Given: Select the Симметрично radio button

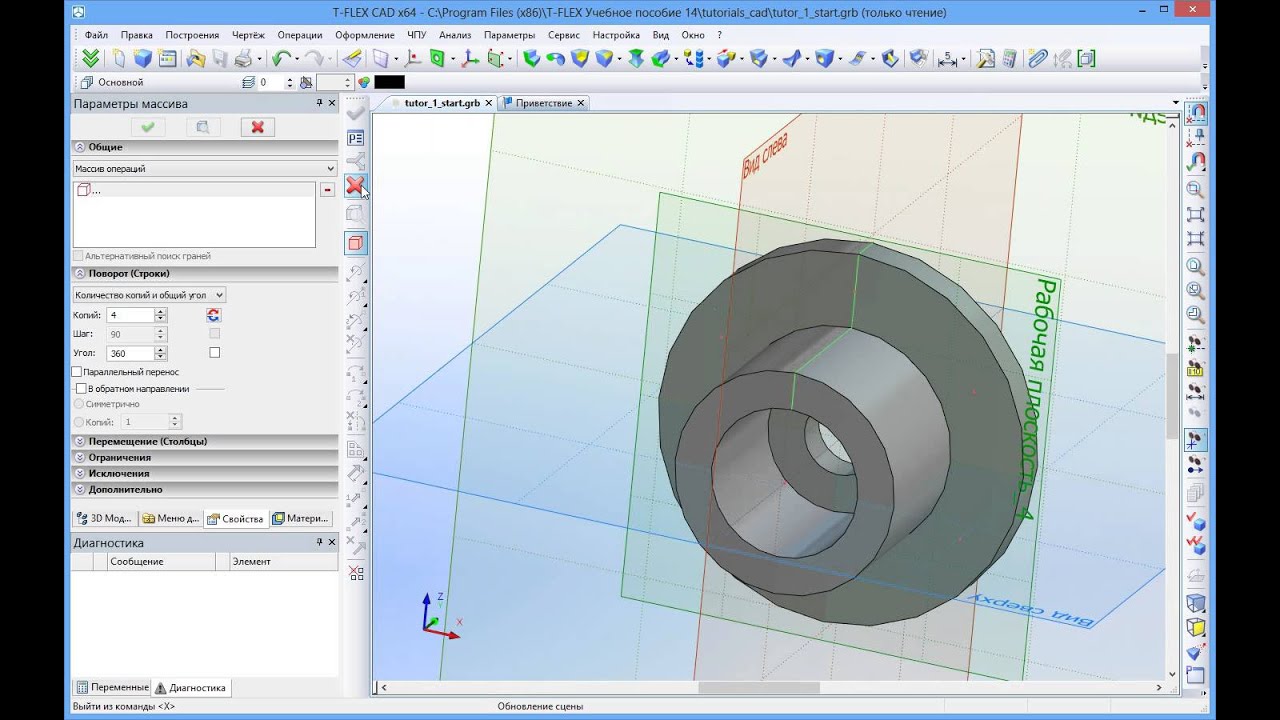Looking at the screenshot, I should [79, 404].
